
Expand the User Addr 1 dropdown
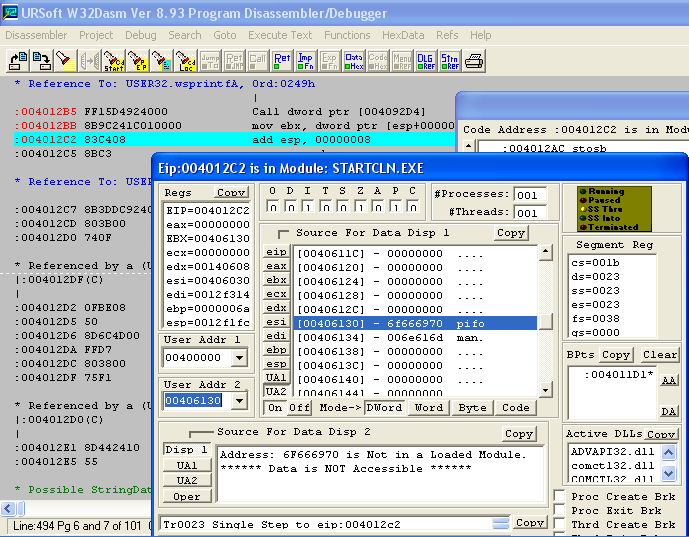pos(239,358)
